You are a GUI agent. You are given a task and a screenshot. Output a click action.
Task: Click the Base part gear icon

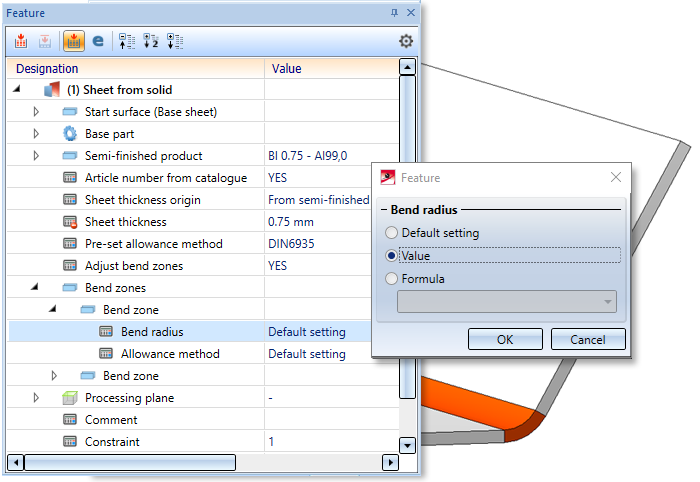tap(70, 133)
